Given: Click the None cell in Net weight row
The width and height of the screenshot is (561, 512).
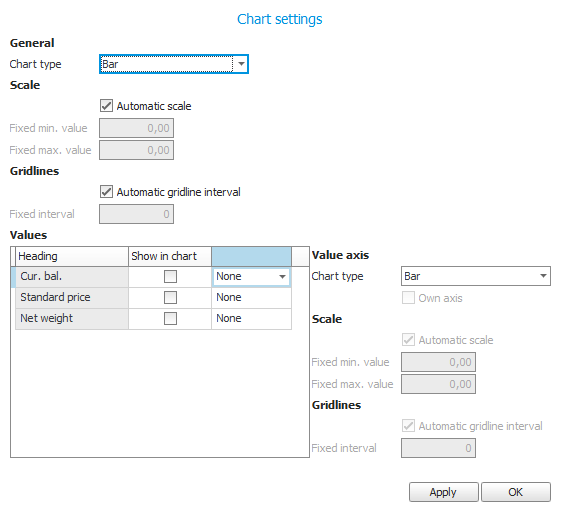Looking at the screenshot, I should (251, 319).
